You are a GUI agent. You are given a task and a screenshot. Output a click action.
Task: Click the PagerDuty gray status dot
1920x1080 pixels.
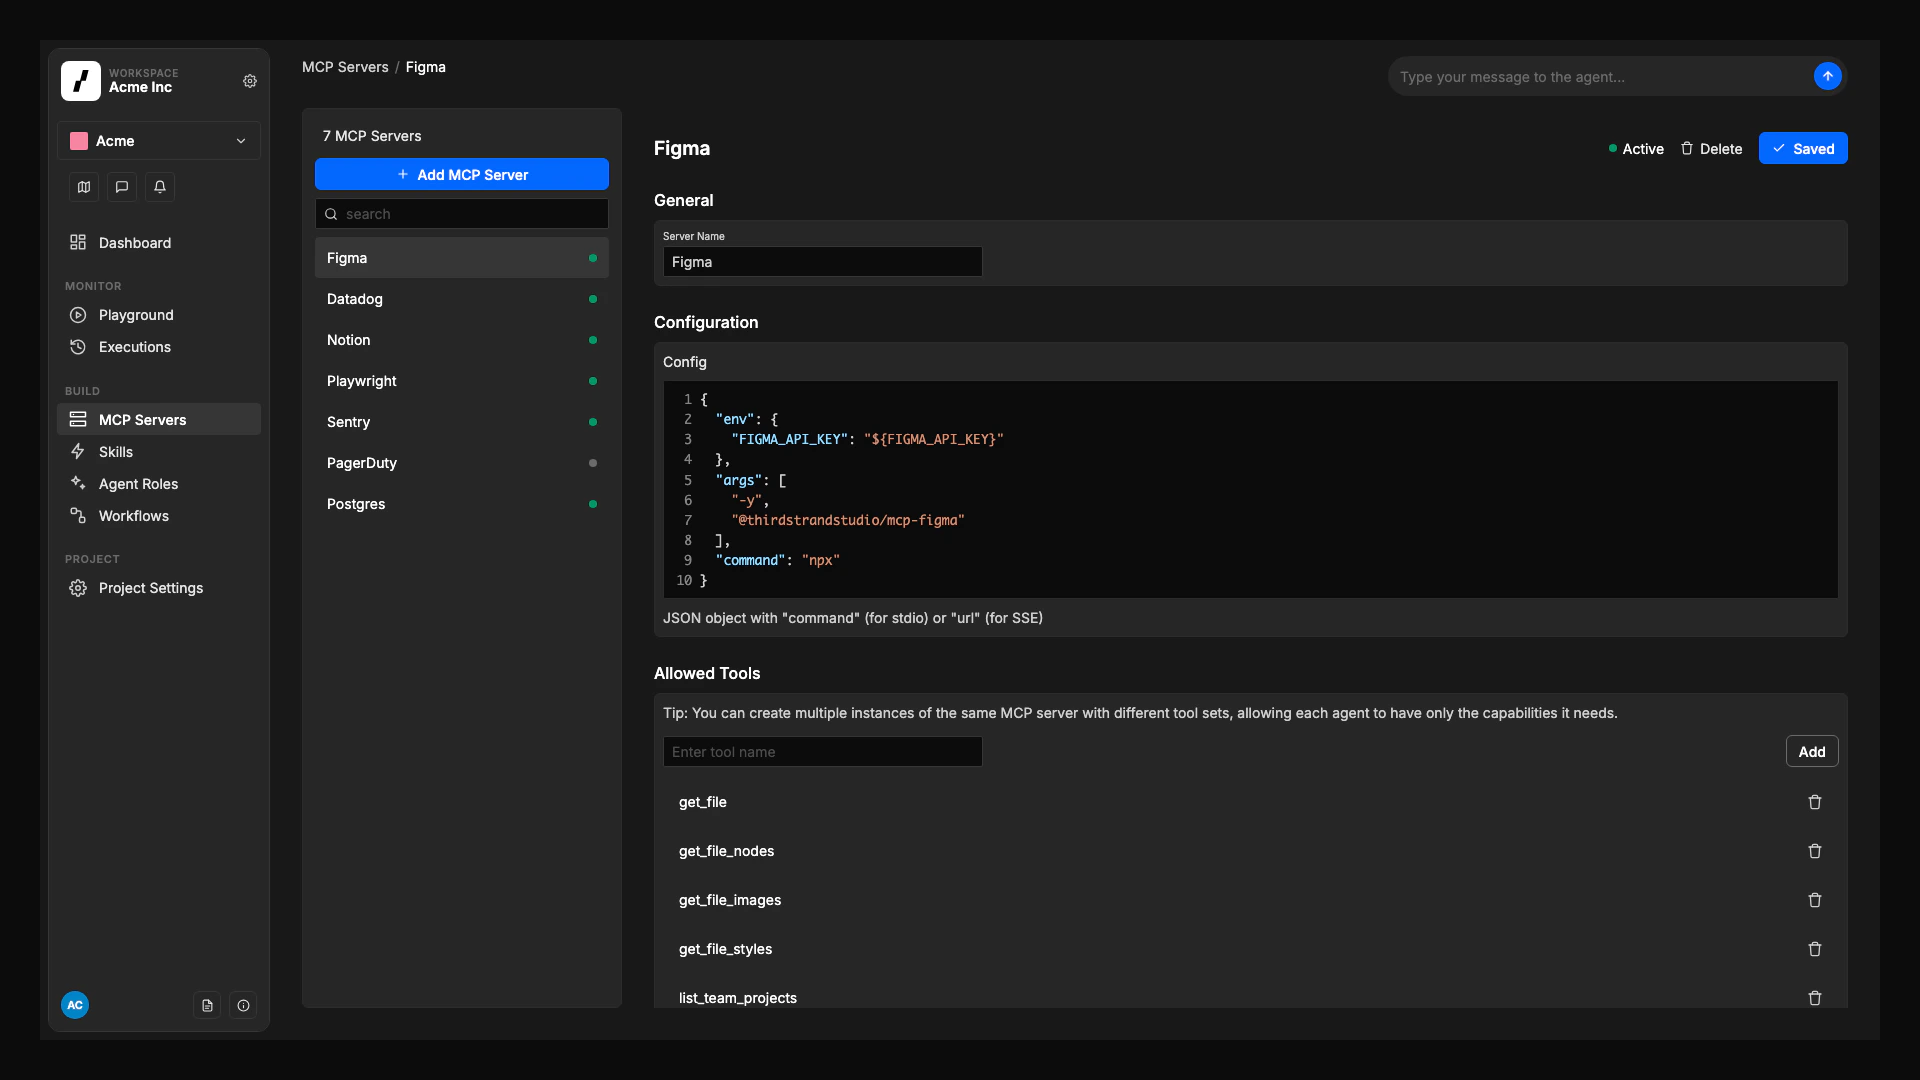593,463
